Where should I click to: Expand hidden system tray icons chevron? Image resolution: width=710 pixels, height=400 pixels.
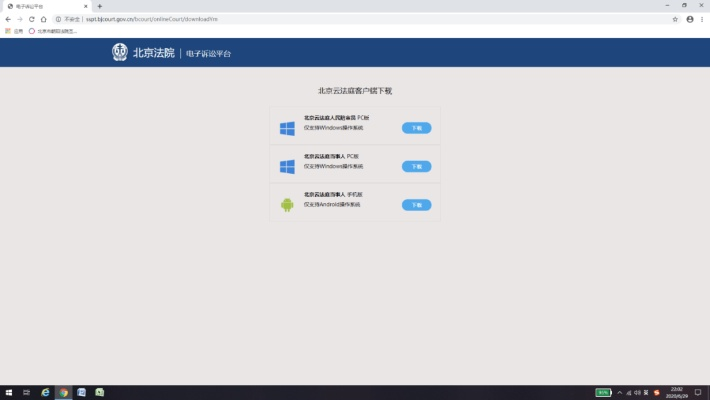point(619,392)
